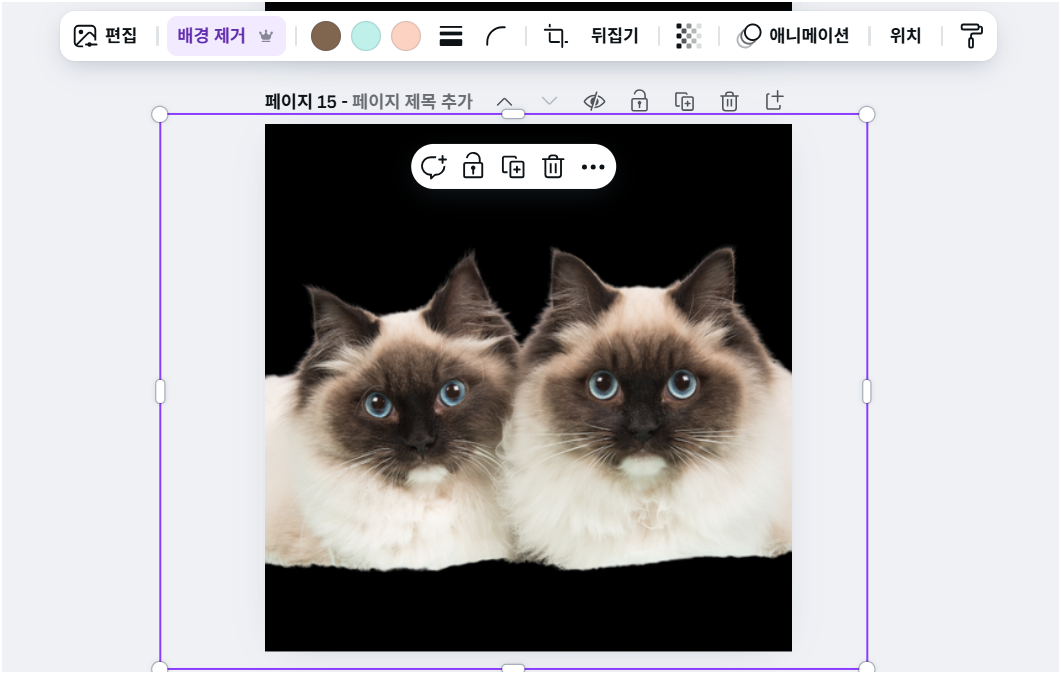Add a new page with the plus icon
The image size is (1061, 674).
click(x=774, y=100)
